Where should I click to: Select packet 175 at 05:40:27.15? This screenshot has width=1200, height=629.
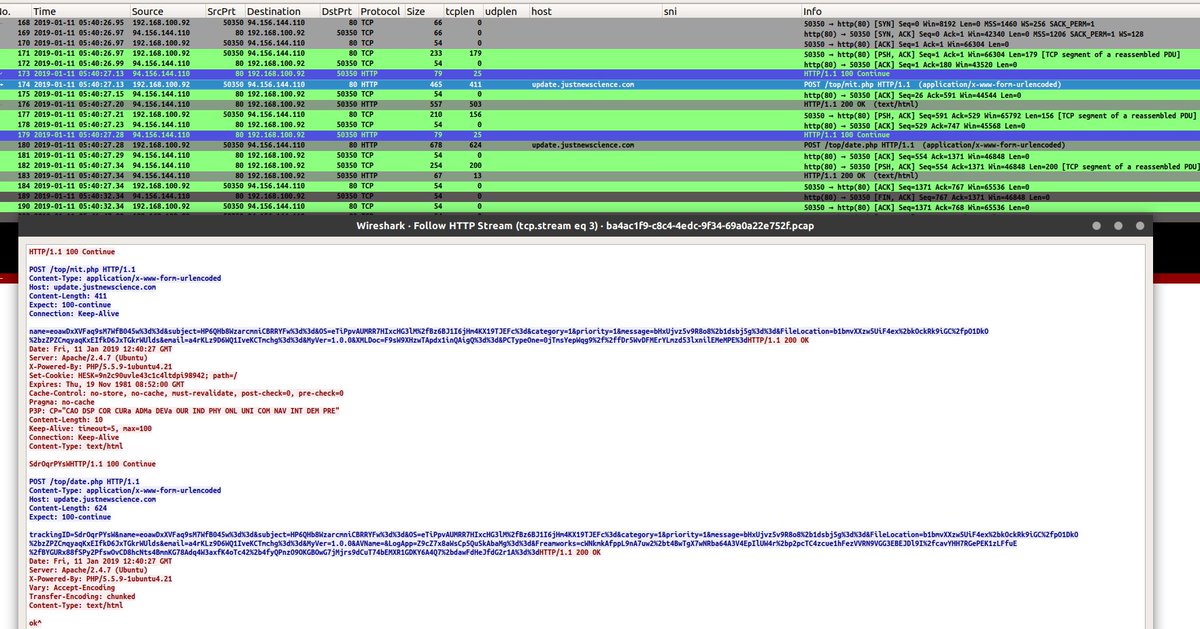[x=600, y=95]
